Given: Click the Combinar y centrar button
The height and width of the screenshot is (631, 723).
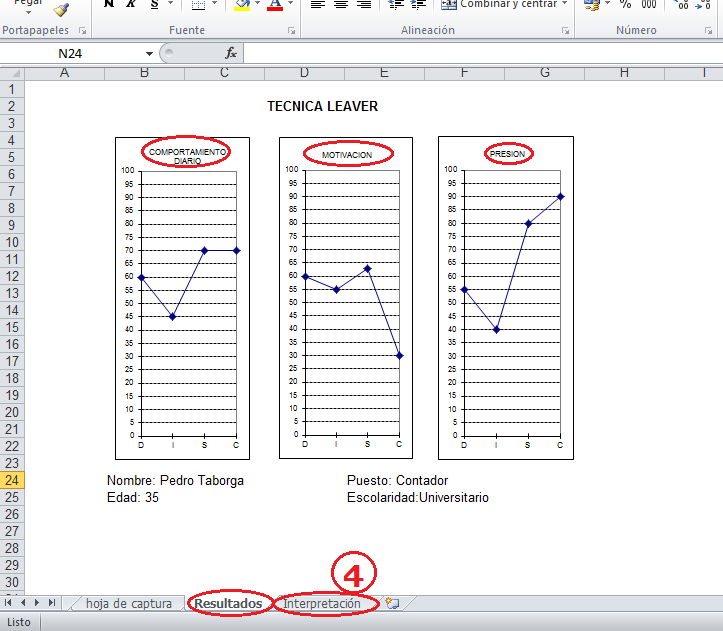Looking at the screenshot, I should click(x=498, y=5).
